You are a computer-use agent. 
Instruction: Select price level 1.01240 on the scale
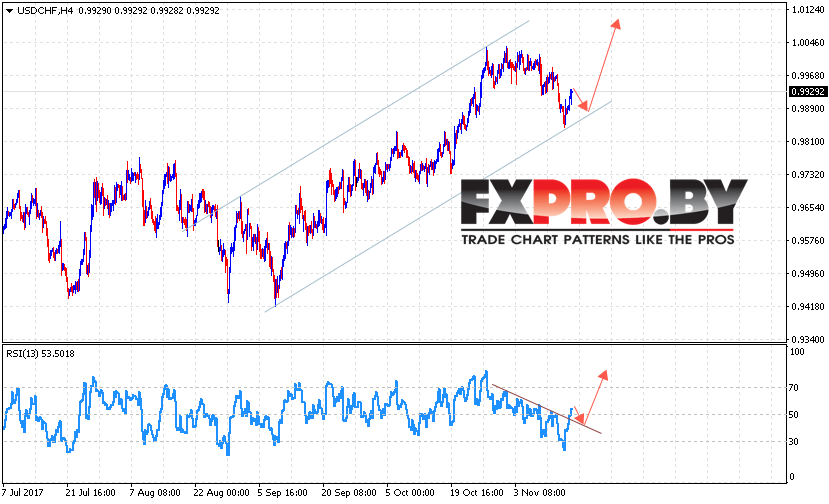click(807, 10)
